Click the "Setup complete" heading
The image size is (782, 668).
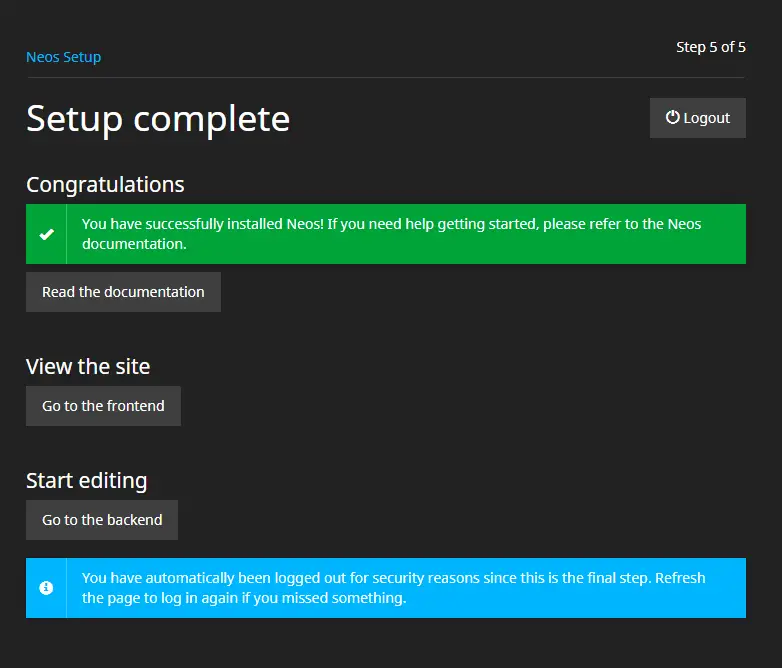tap(158, 119)
